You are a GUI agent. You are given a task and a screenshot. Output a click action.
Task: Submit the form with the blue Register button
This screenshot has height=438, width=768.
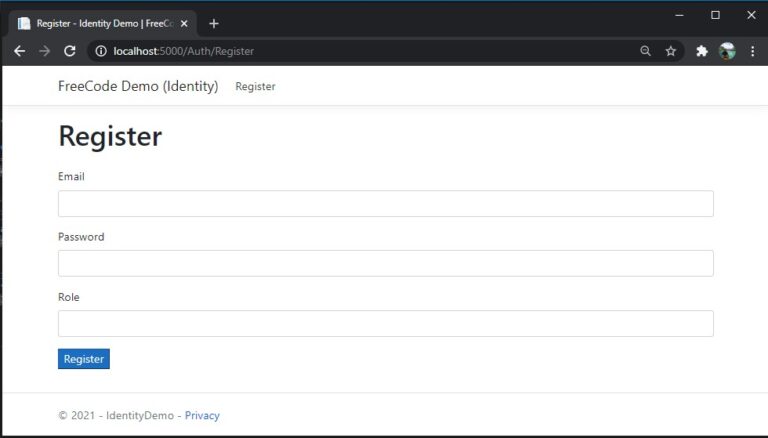[84, 359]
